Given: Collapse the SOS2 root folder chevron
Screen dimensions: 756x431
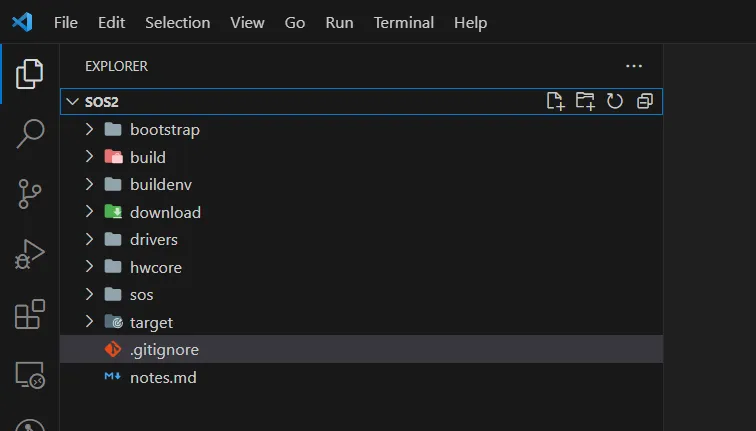Looking at the screenshot, I should [72, 102].
